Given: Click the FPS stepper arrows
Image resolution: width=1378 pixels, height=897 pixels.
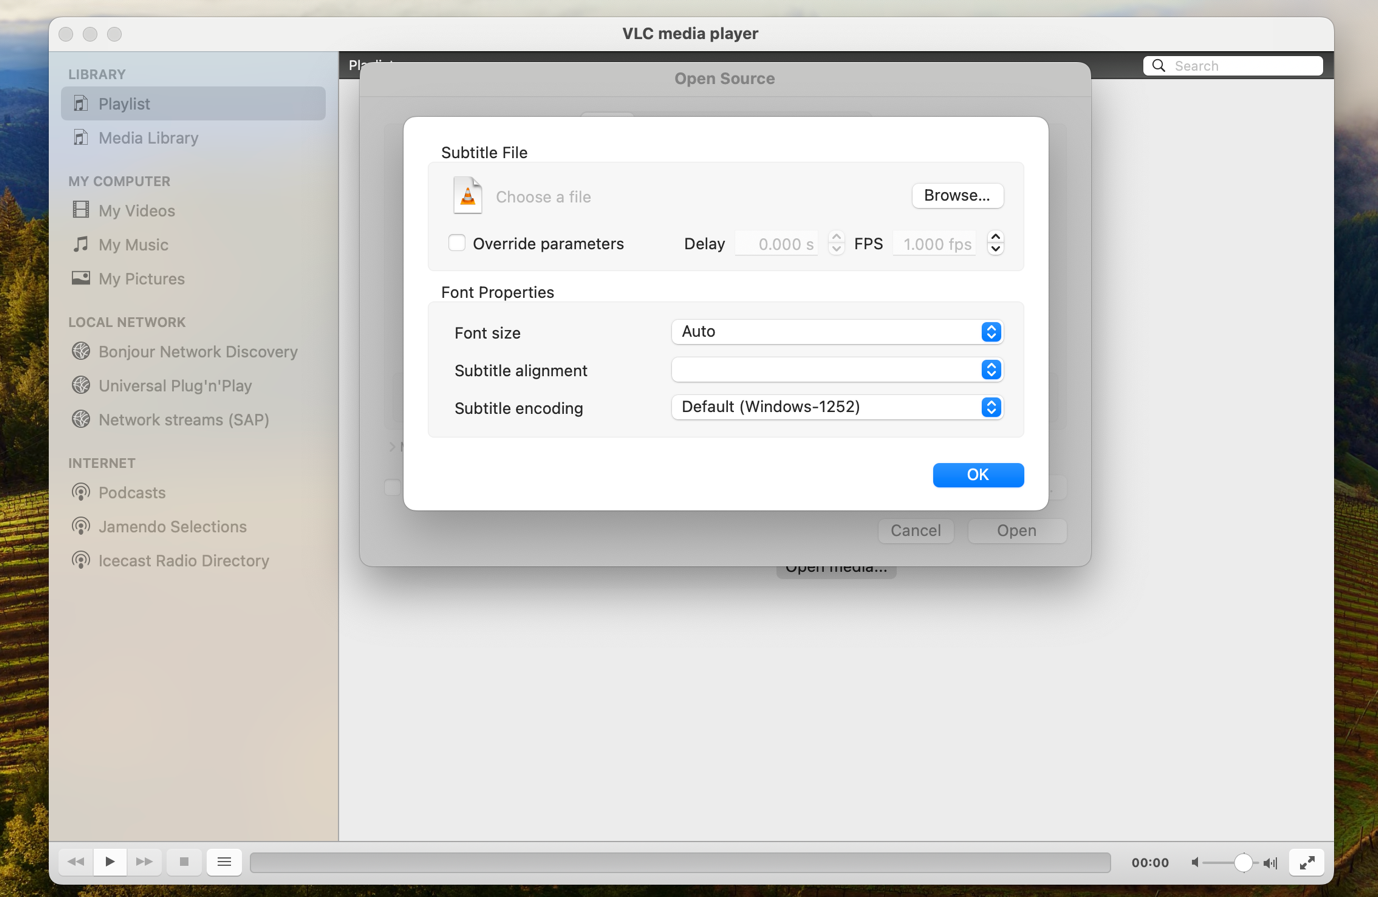Looking at the screenshot, I should [x=995, y=244].
